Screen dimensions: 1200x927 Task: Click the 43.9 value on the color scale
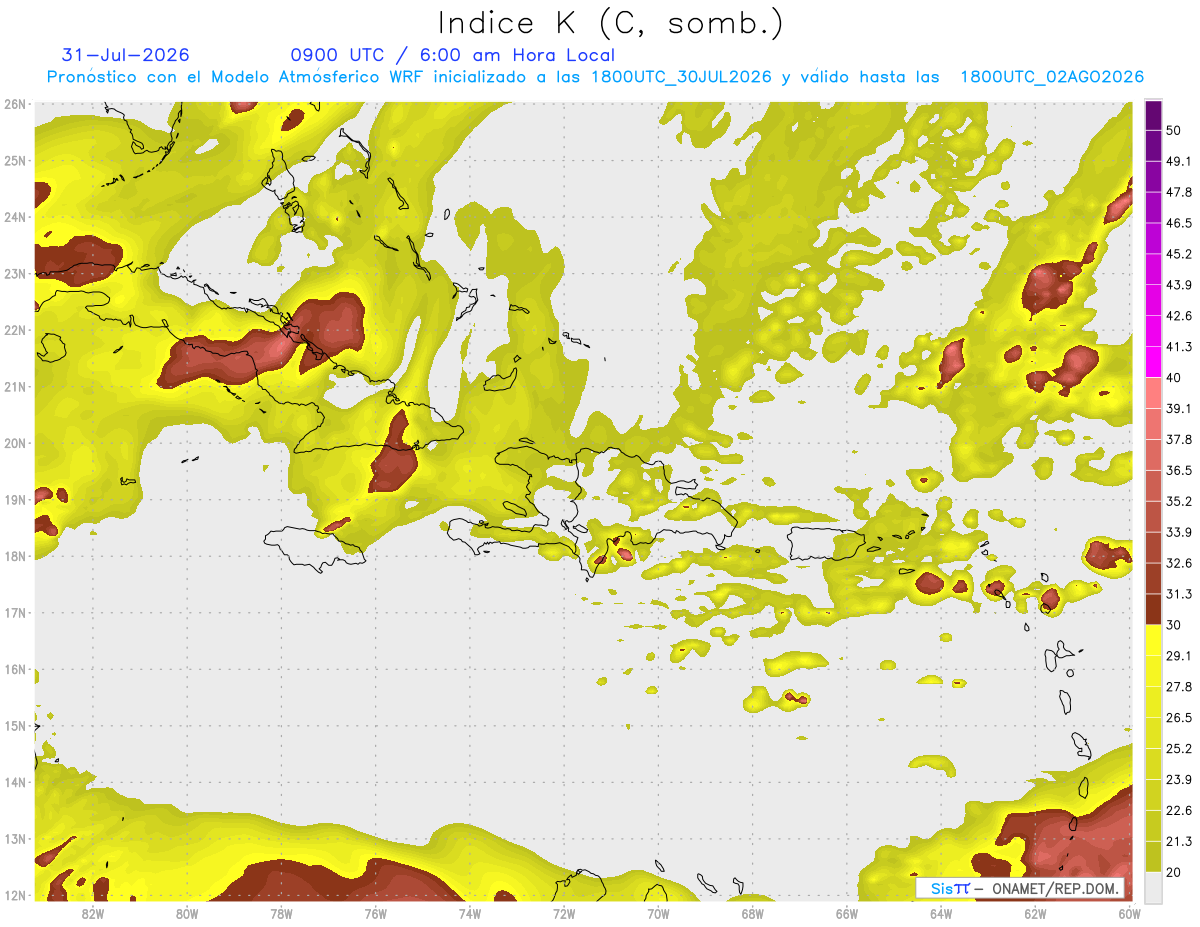1179,285
